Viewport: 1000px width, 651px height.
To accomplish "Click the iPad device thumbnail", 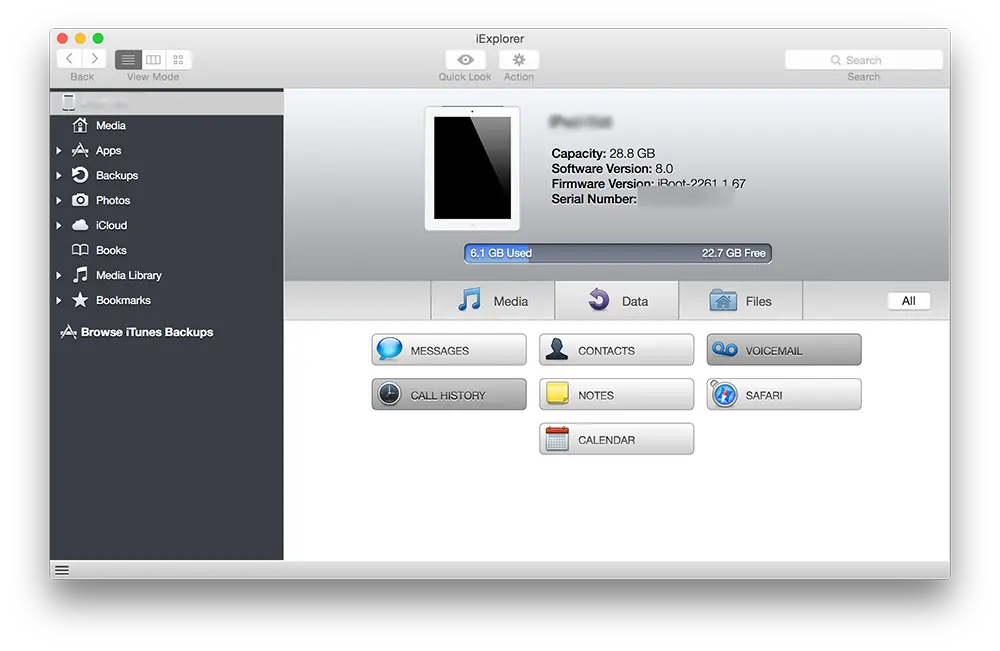I will 472,168.
